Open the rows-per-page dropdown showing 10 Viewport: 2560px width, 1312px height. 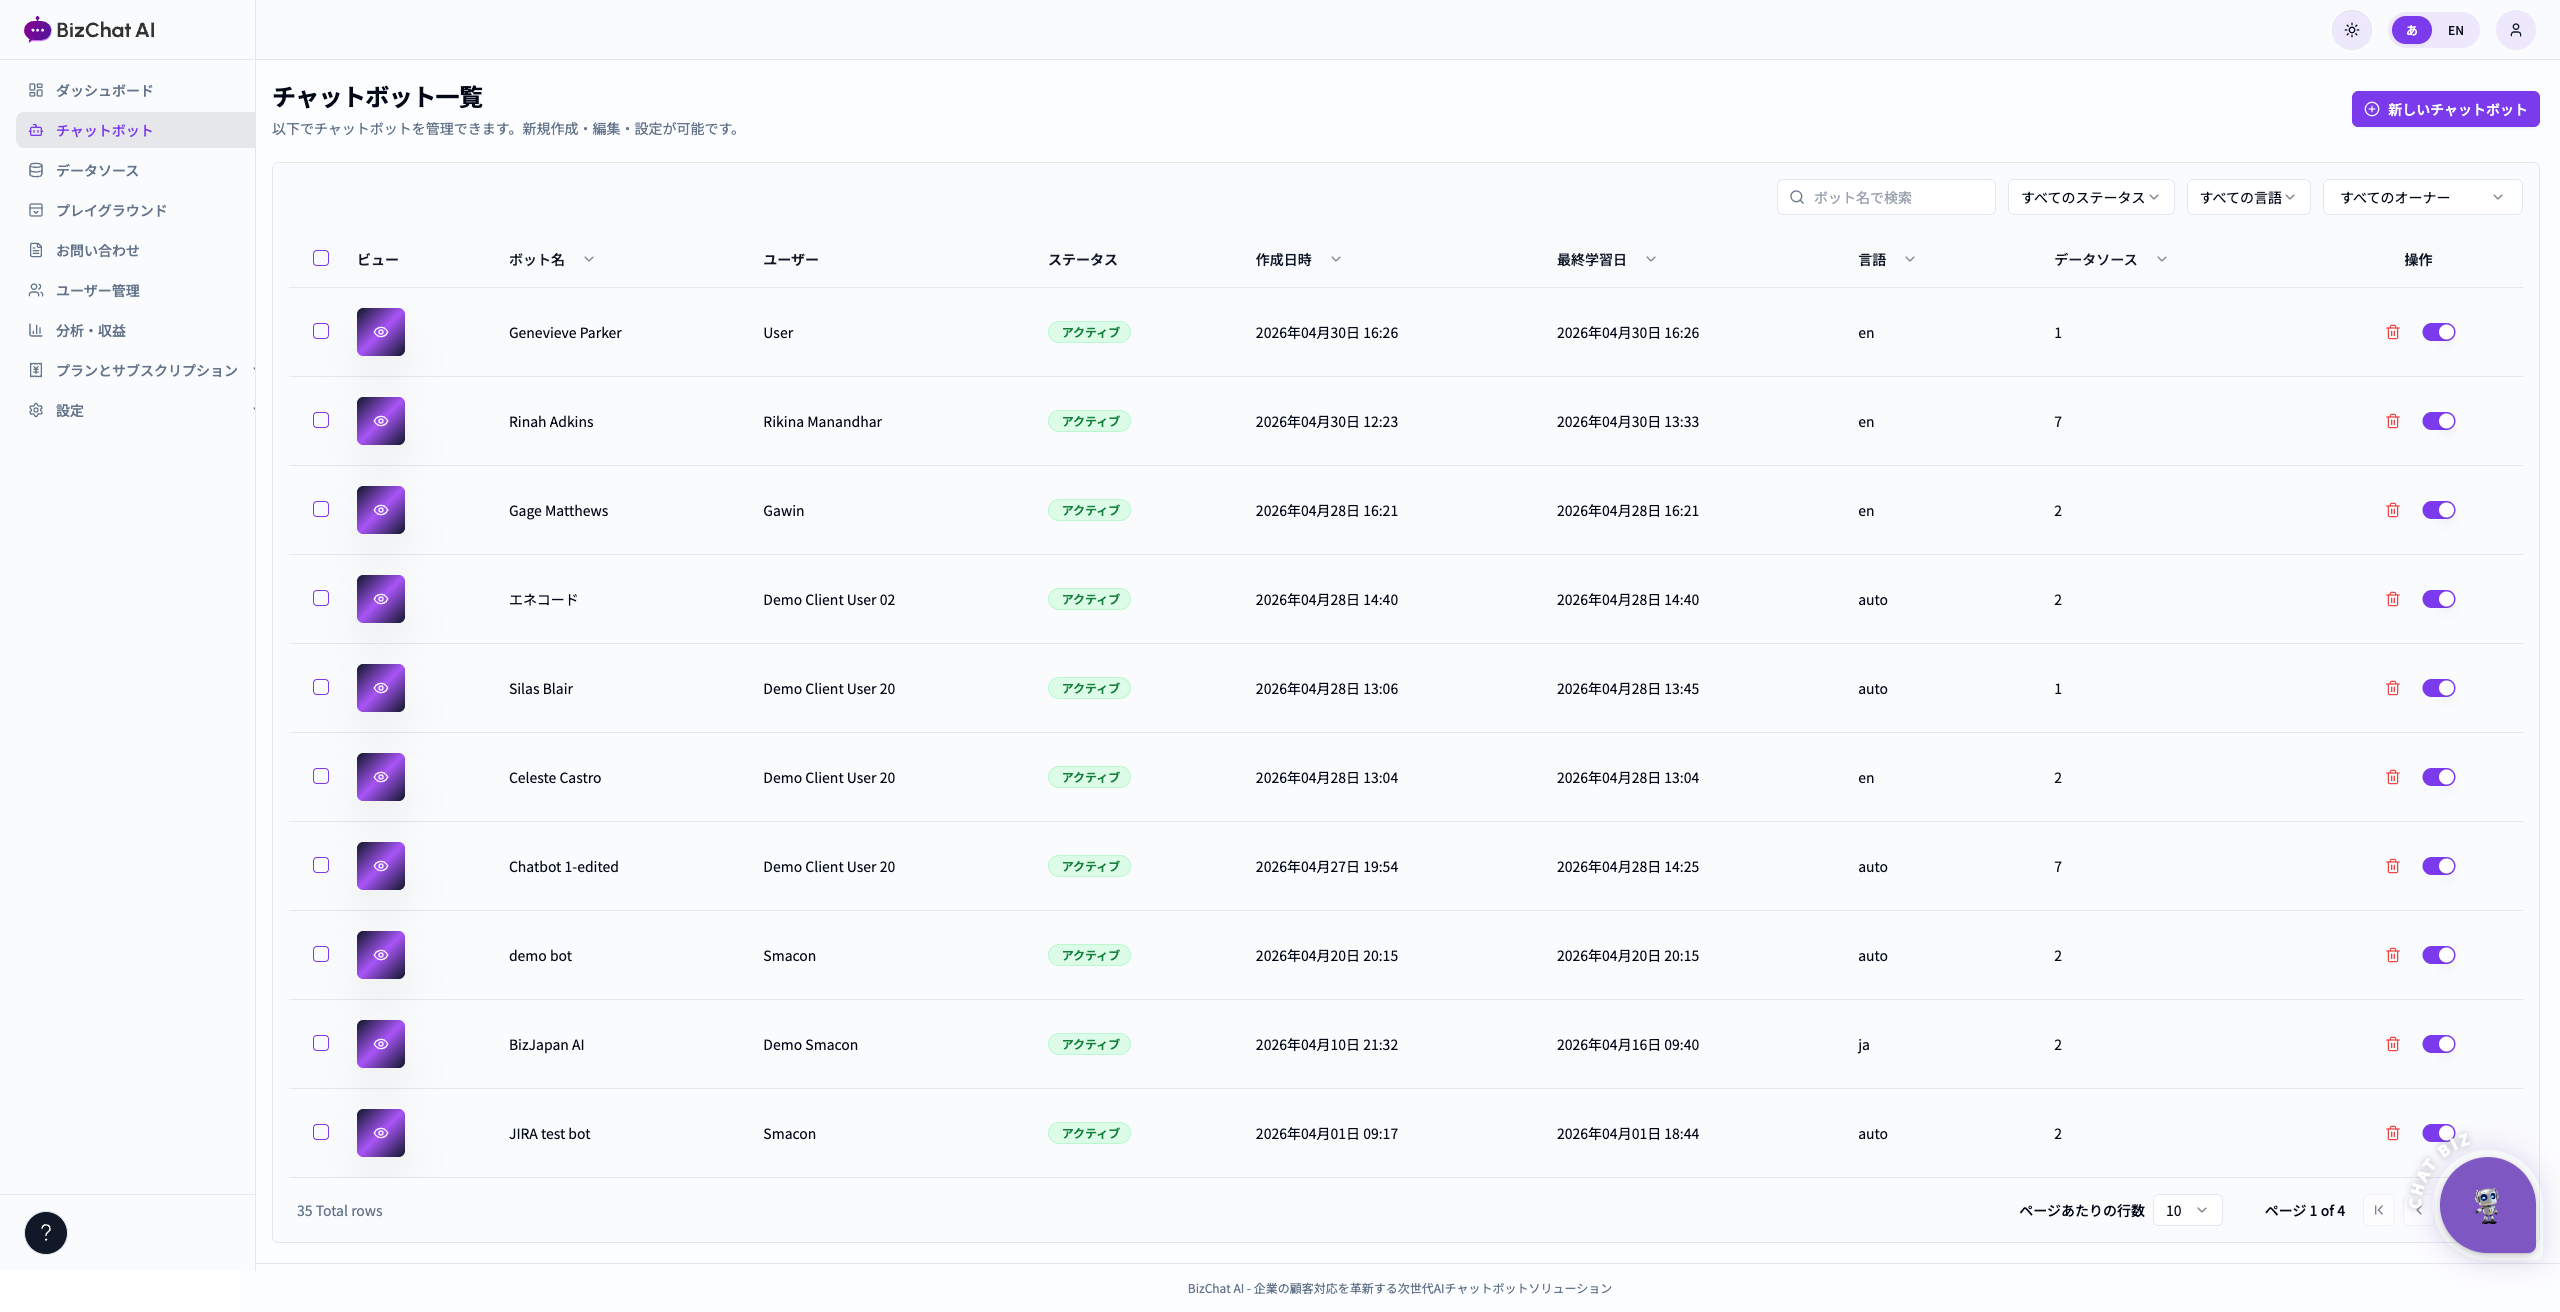click(x=2187, y=1210)
